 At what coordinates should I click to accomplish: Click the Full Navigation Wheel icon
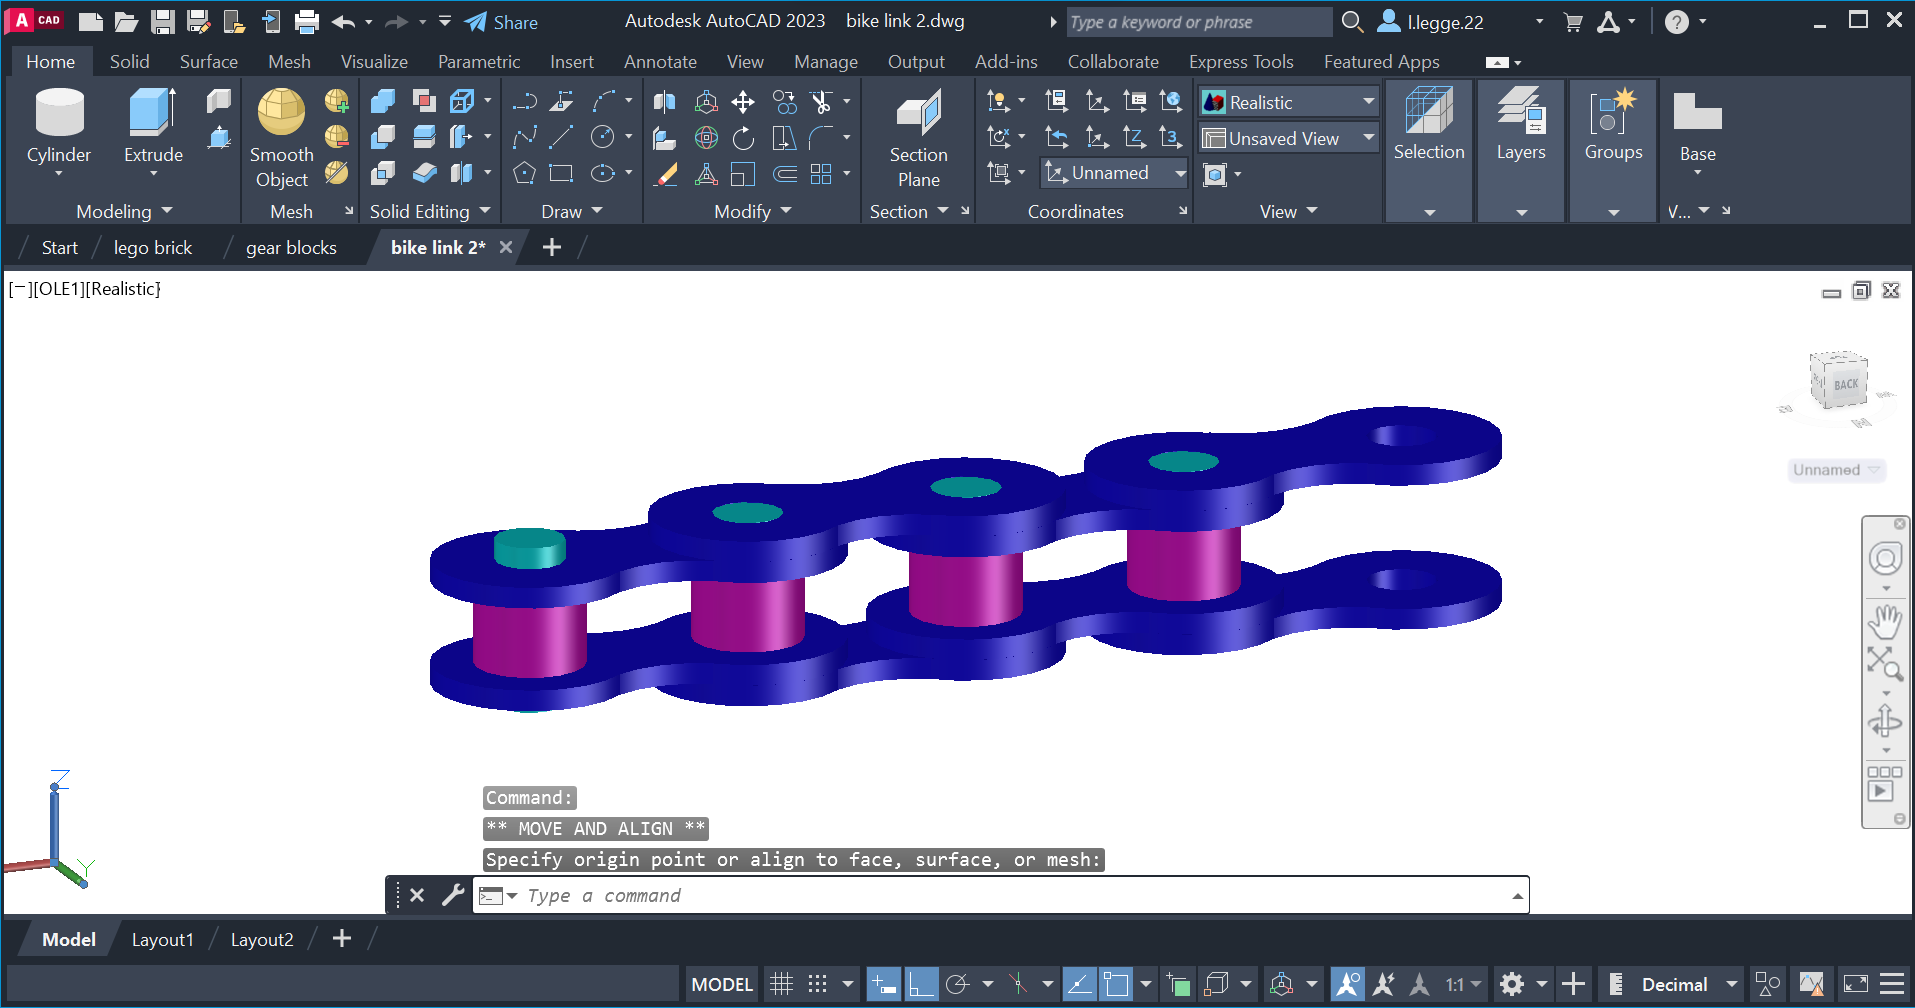[x=1885, y=558]
